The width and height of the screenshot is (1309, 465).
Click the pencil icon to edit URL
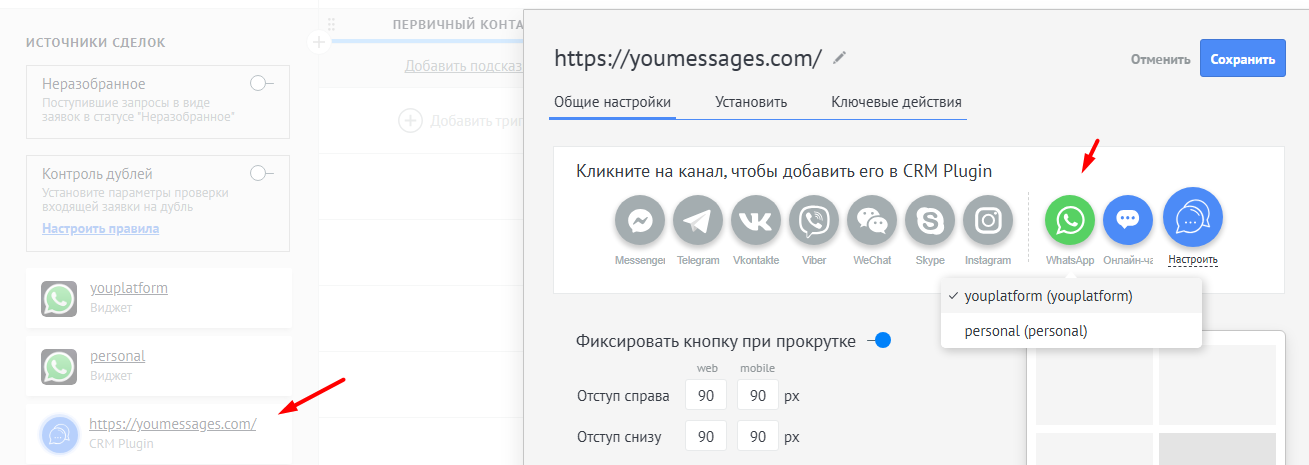coord(839,58)
